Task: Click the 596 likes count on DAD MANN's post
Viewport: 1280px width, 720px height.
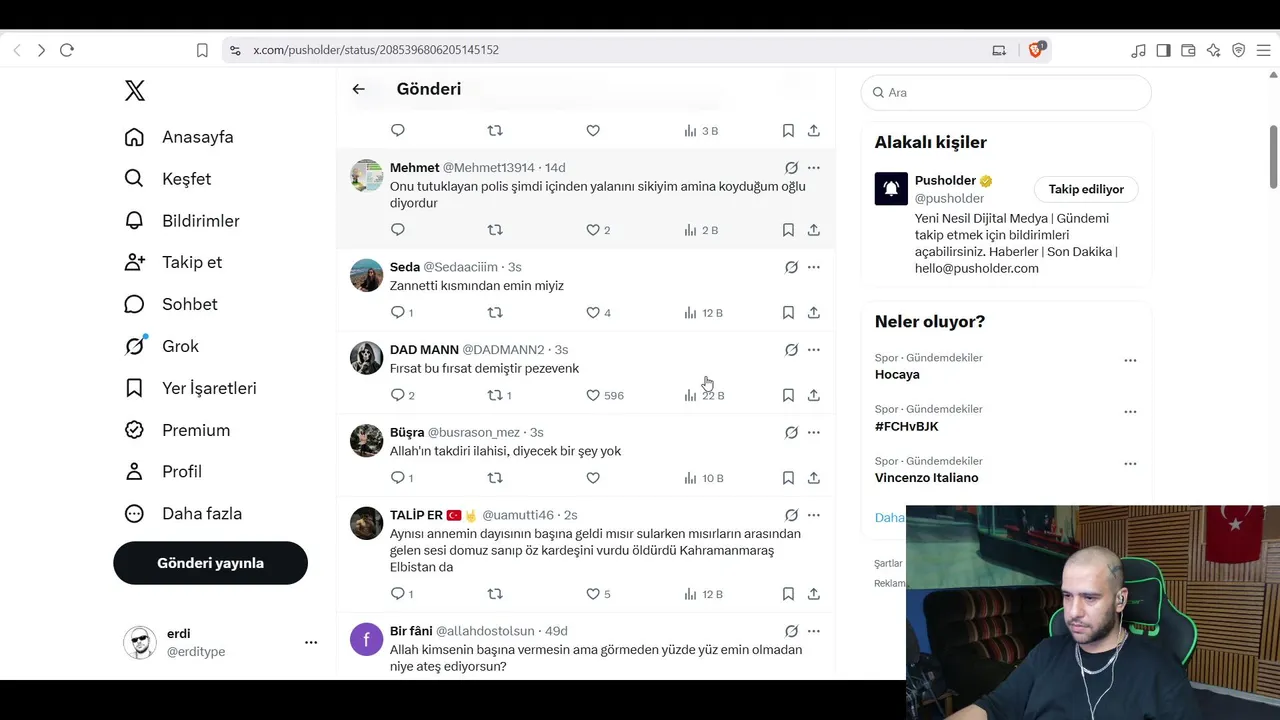Action: pyautogui.click(x=614, y=396)
